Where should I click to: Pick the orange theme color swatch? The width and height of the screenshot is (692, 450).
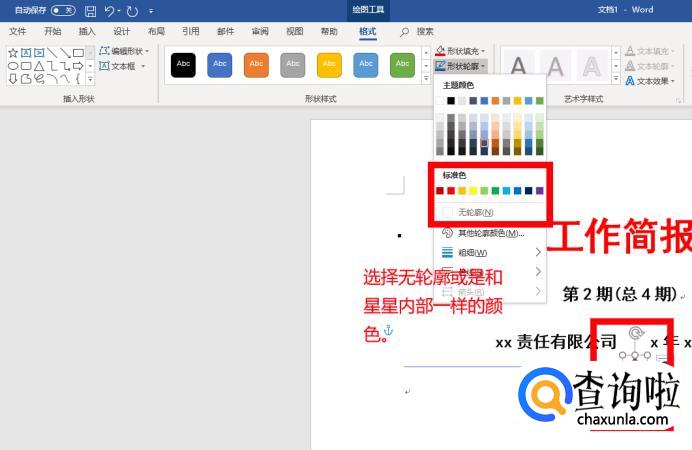coord(495,101)
